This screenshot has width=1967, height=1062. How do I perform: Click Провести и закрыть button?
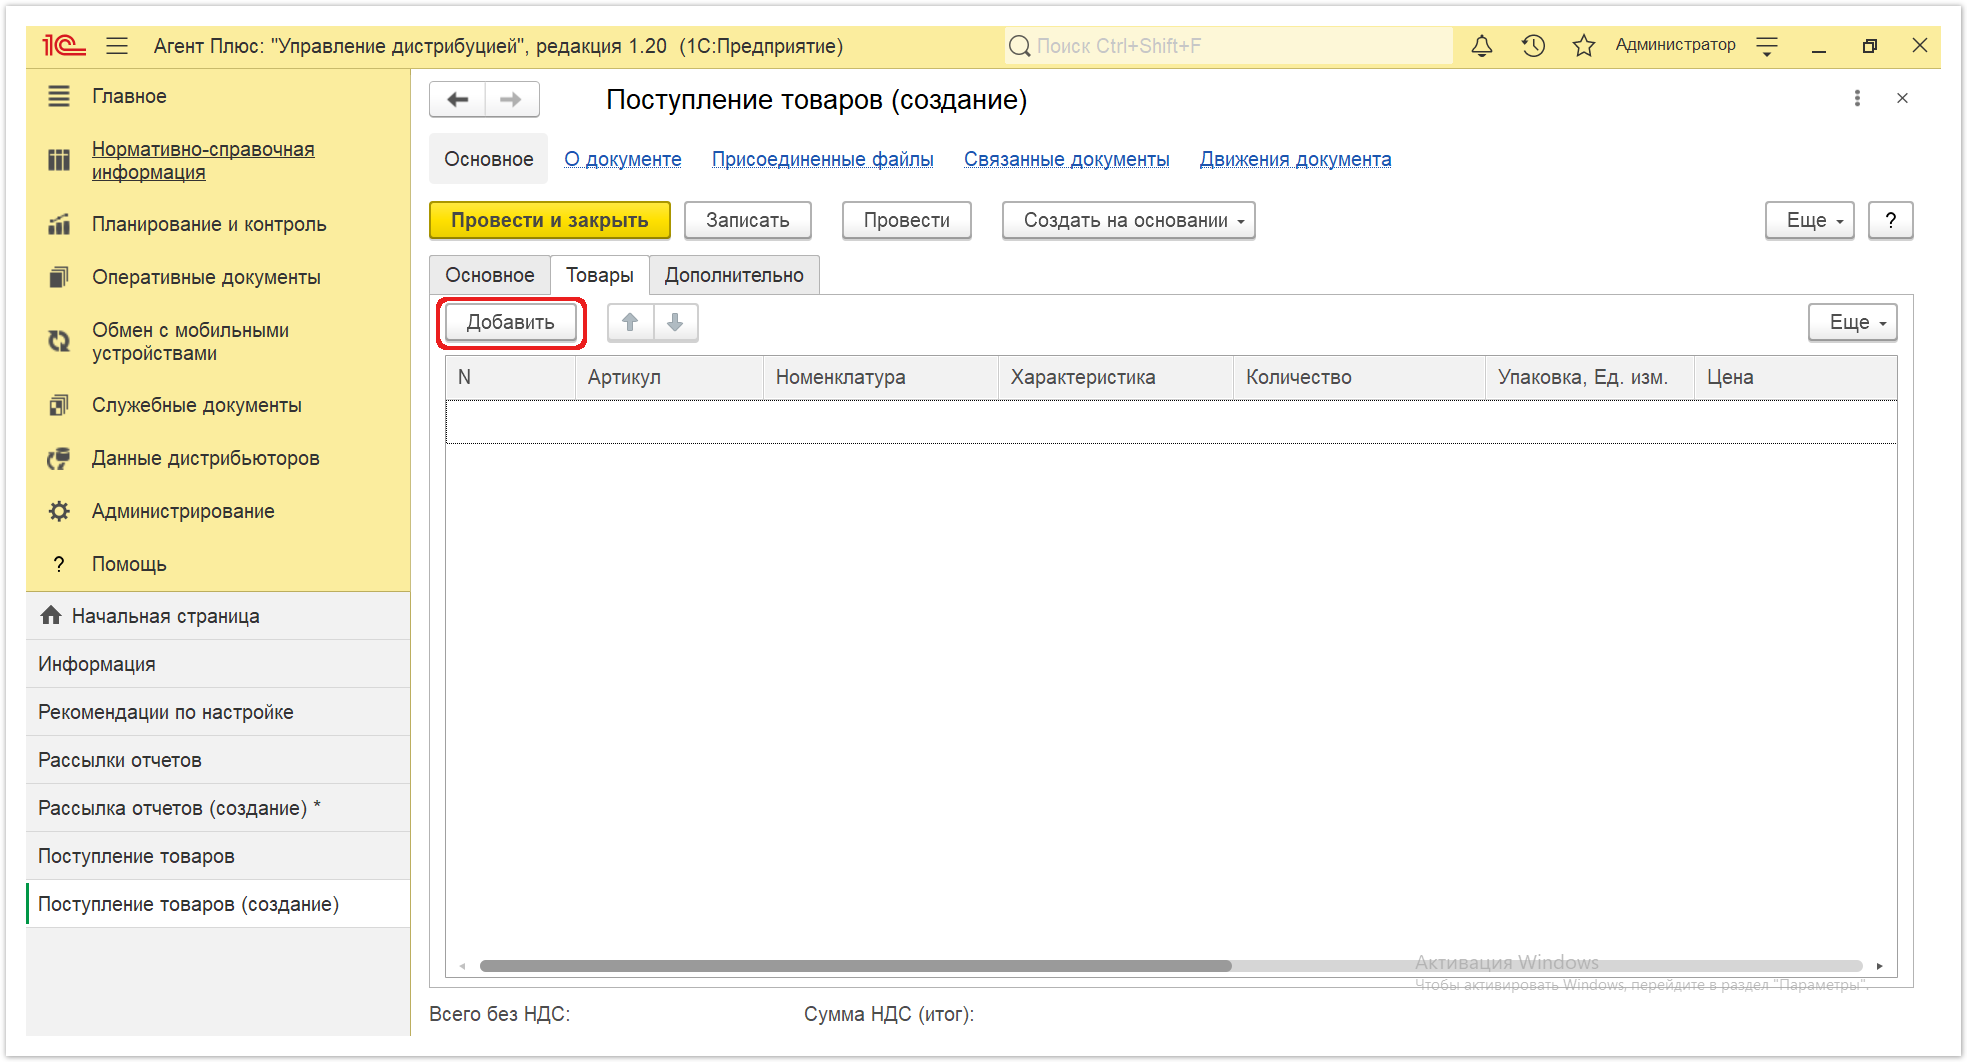point(550,220)
